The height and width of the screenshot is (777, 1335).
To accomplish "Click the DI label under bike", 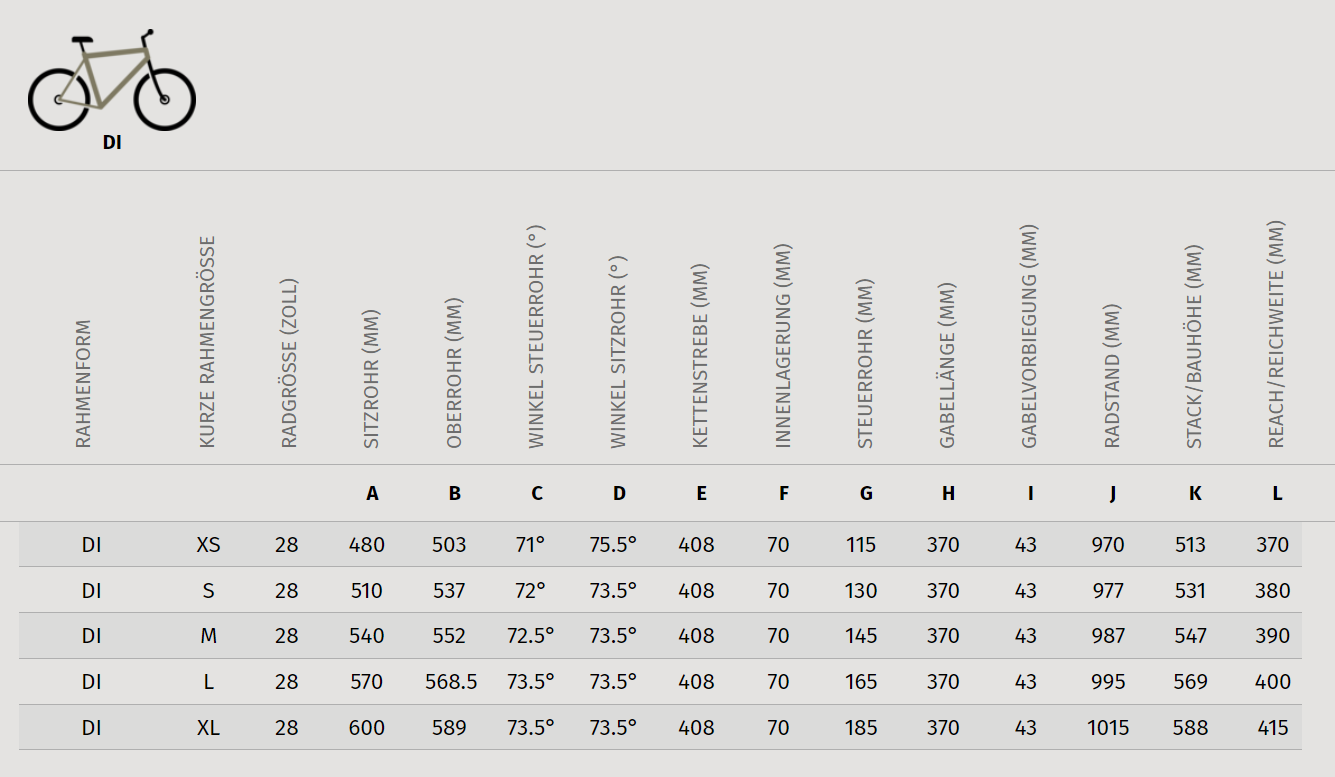I will click(x=112, y=143).
